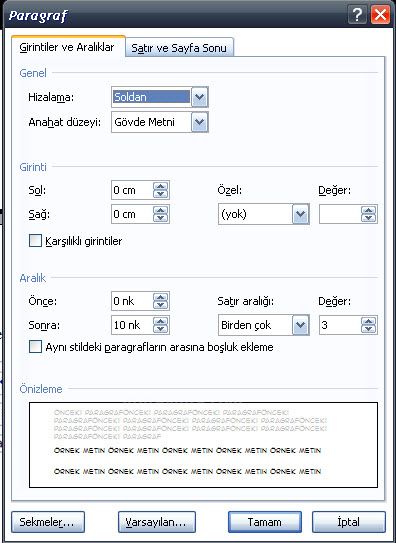This screenshot has width=396, height=543.
Task: Click the Sol indent value field
Action: click(132, 190)
